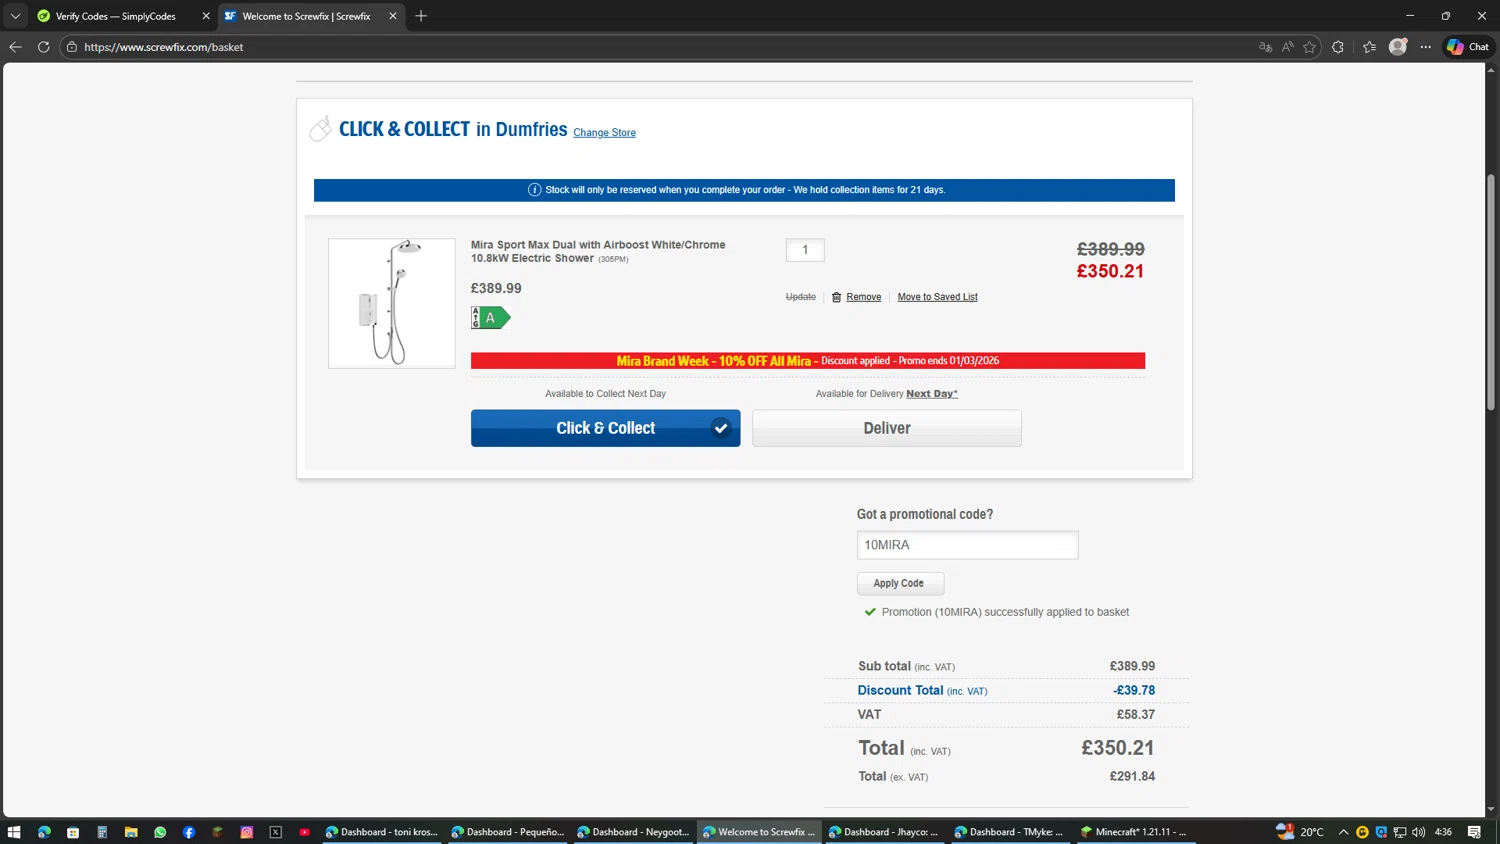
Task: Refresh the Screwfix basket page
Action: (43, 47)
